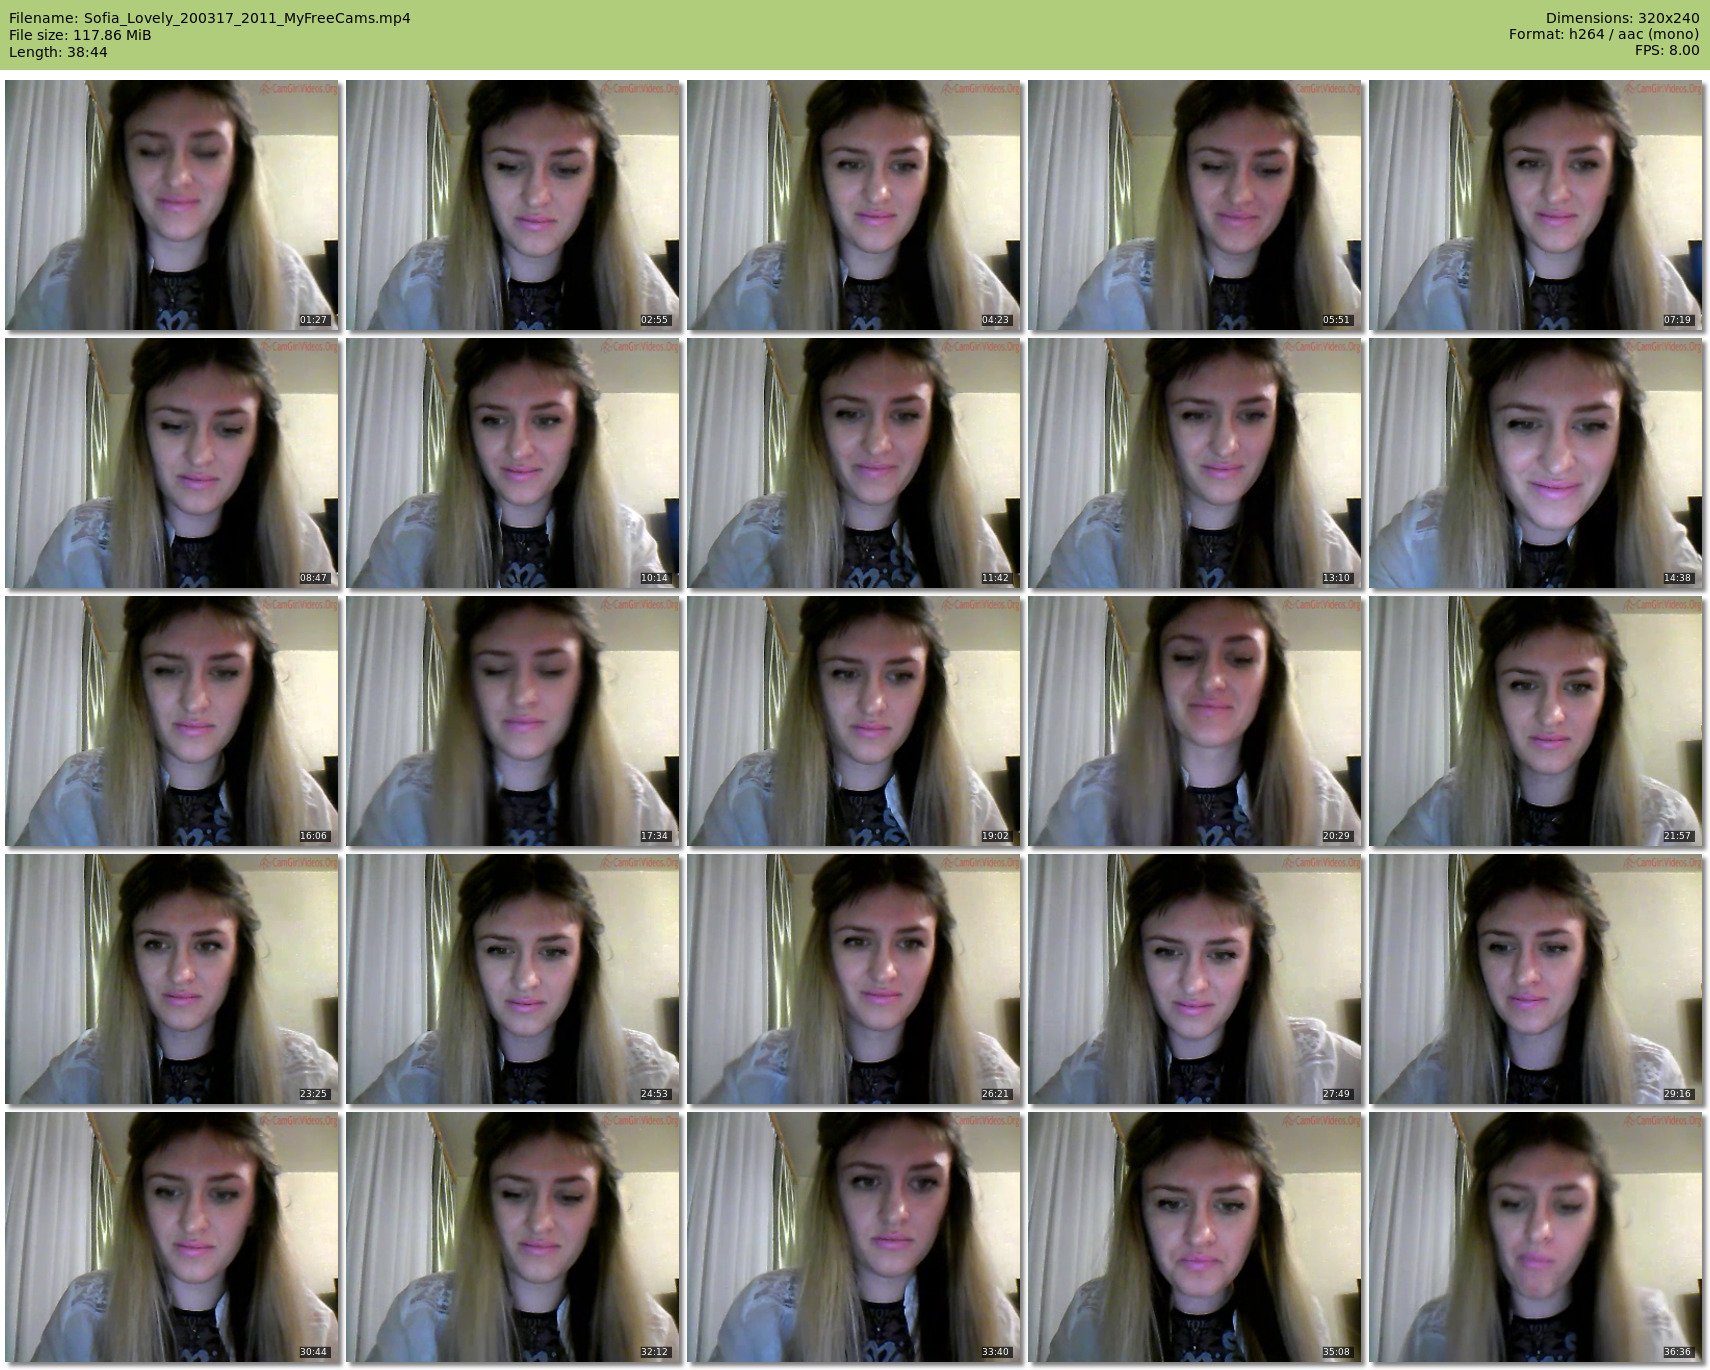Click the thumbnail stamped 16:06
The height and width of the screenshot is (1370, 1710).
click(172, 721)
